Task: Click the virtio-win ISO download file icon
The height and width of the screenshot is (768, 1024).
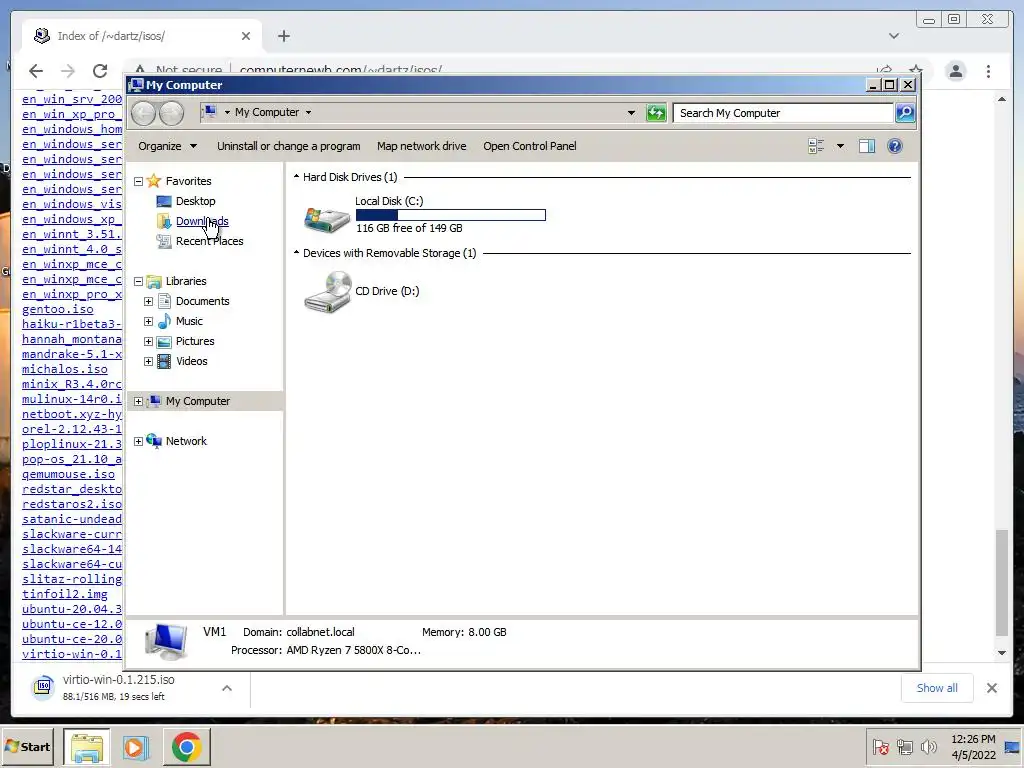Action: click(x=44, y=686)
